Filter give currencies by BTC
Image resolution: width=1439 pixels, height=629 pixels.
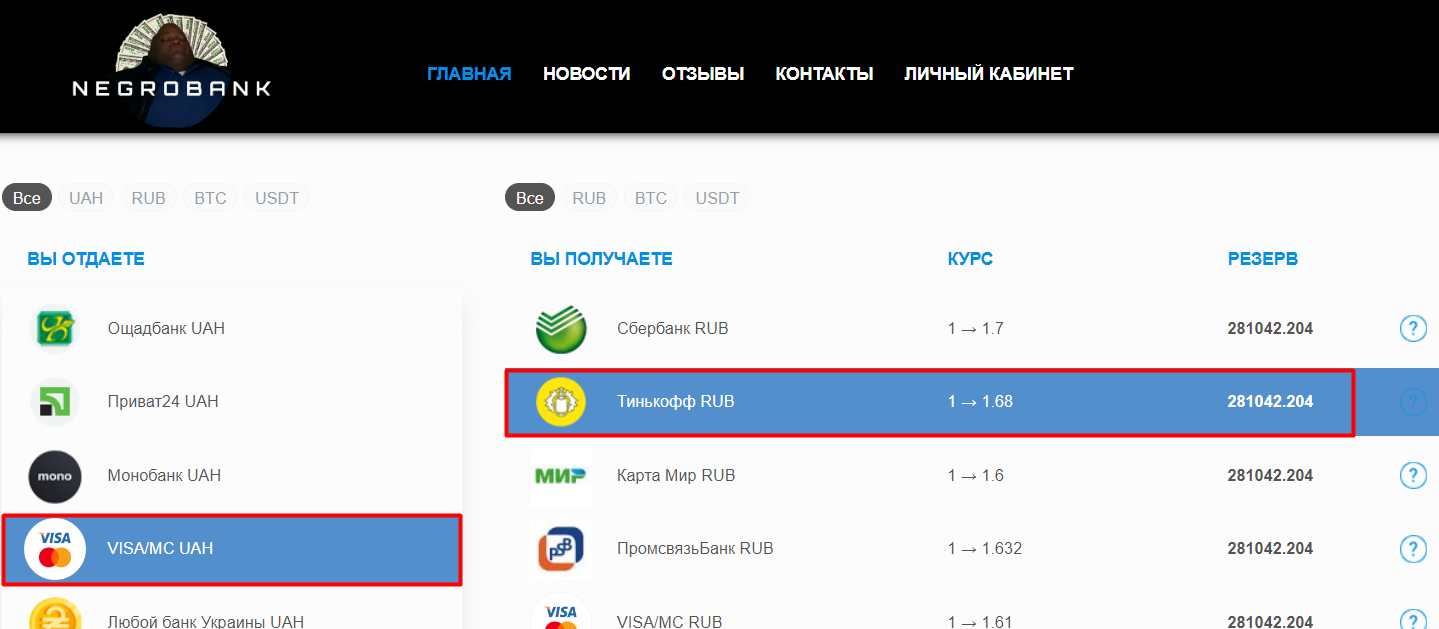pyautogui.click(x=210, y=198)
